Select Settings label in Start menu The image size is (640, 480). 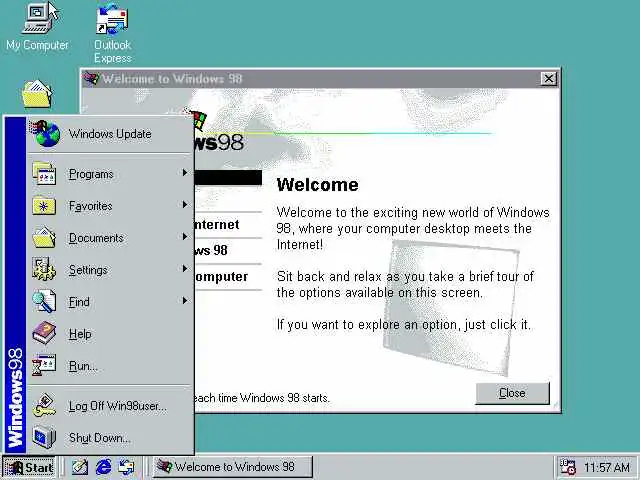(88, 270)
